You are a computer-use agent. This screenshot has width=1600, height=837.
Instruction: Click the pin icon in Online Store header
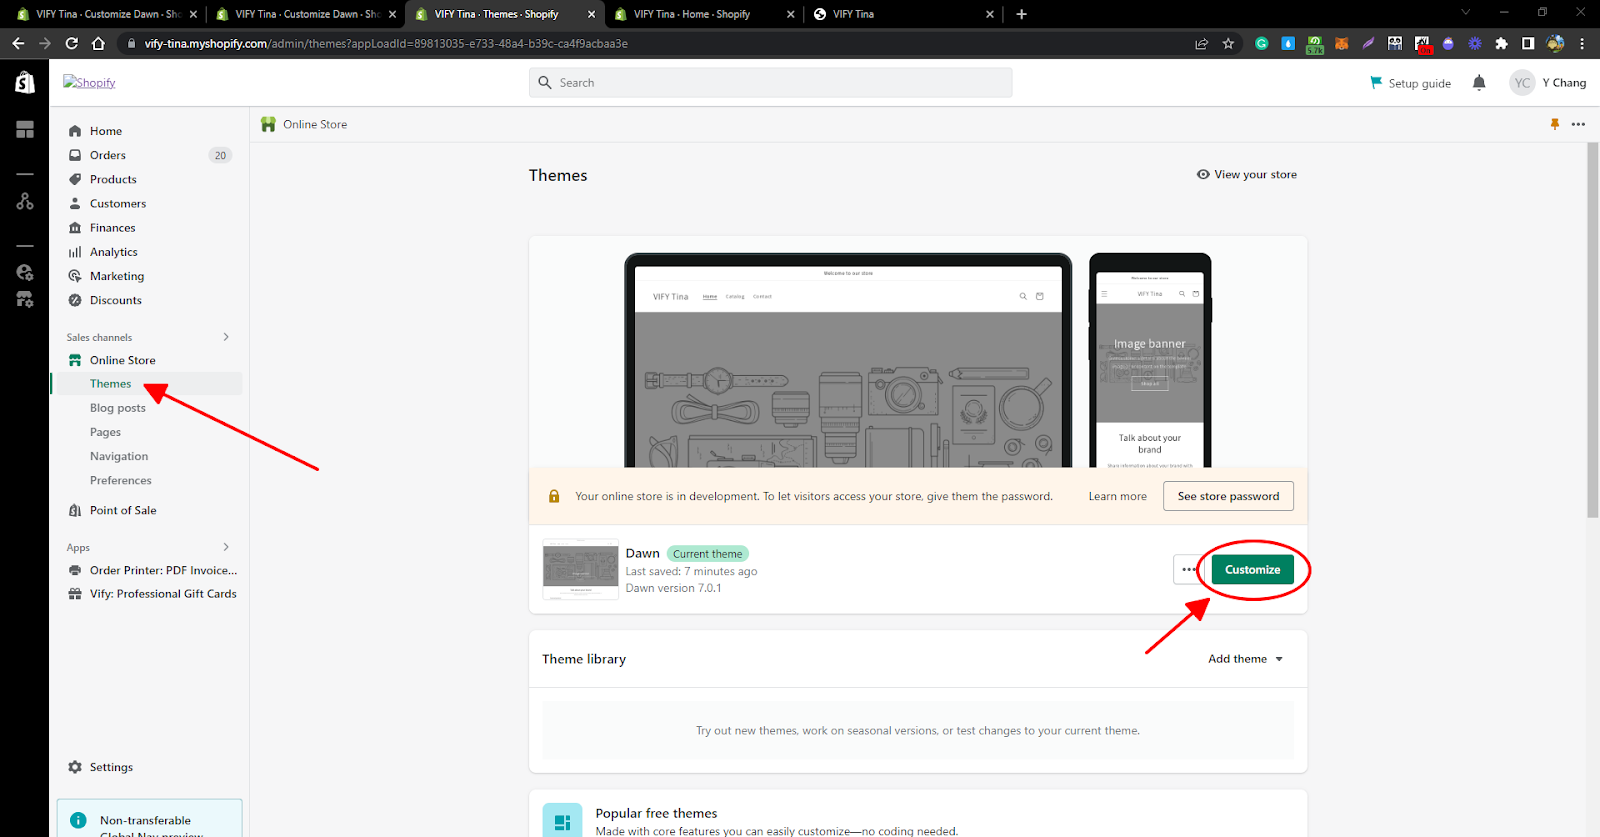[x=1554, y=124]
